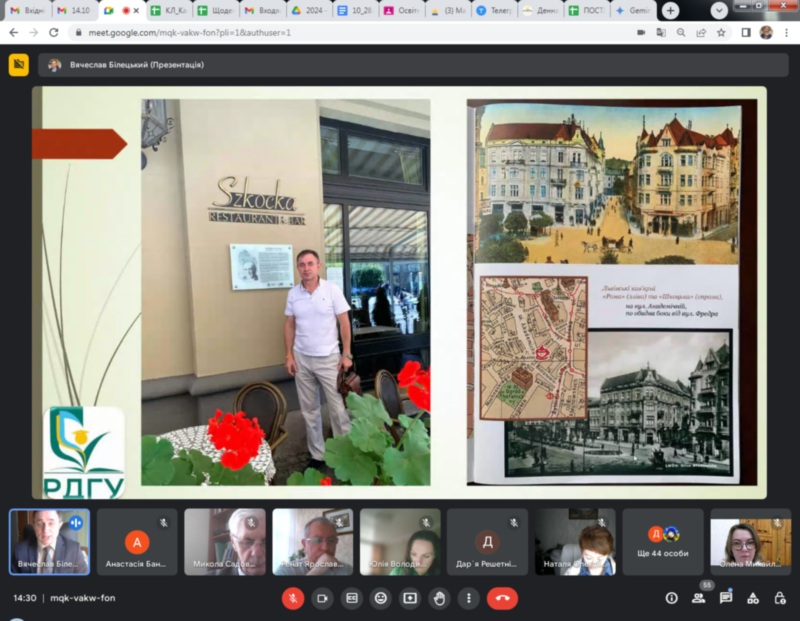800x621 pixels.
Task: Show the participants people panel
Action: tap(698, 598)
